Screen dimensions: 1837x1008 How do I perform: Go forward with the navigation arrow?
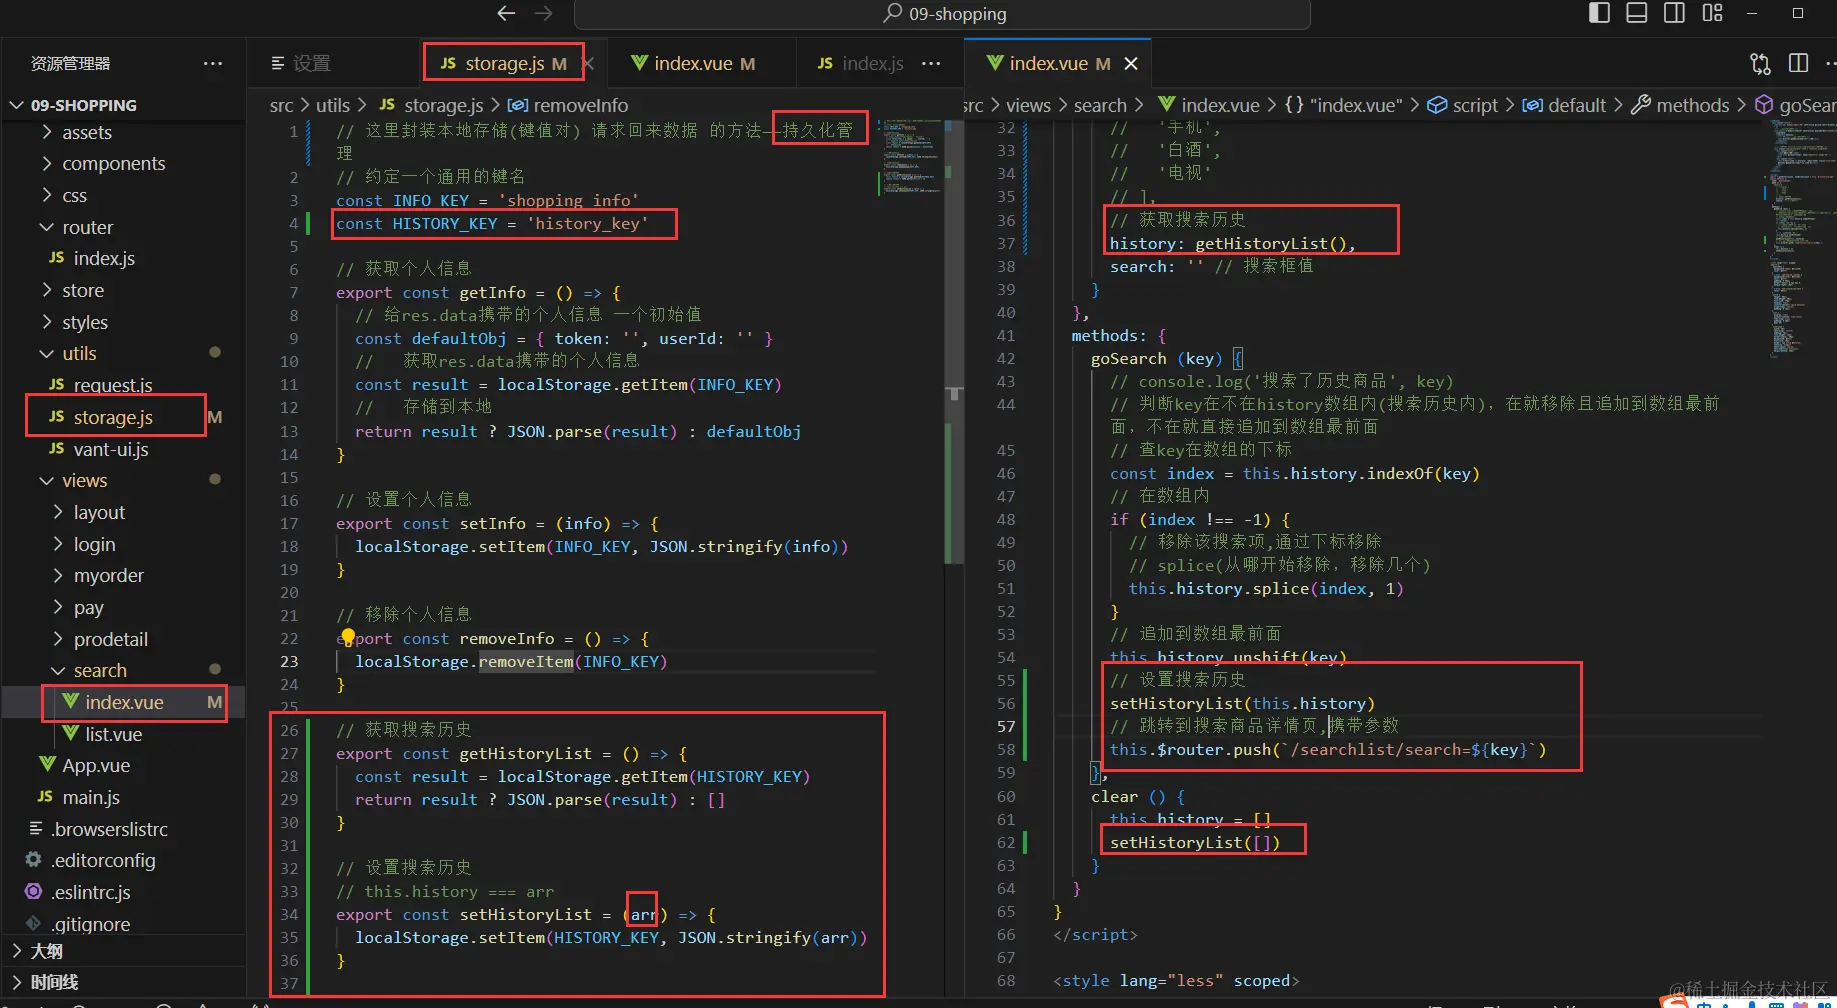(x=543, y=13)
